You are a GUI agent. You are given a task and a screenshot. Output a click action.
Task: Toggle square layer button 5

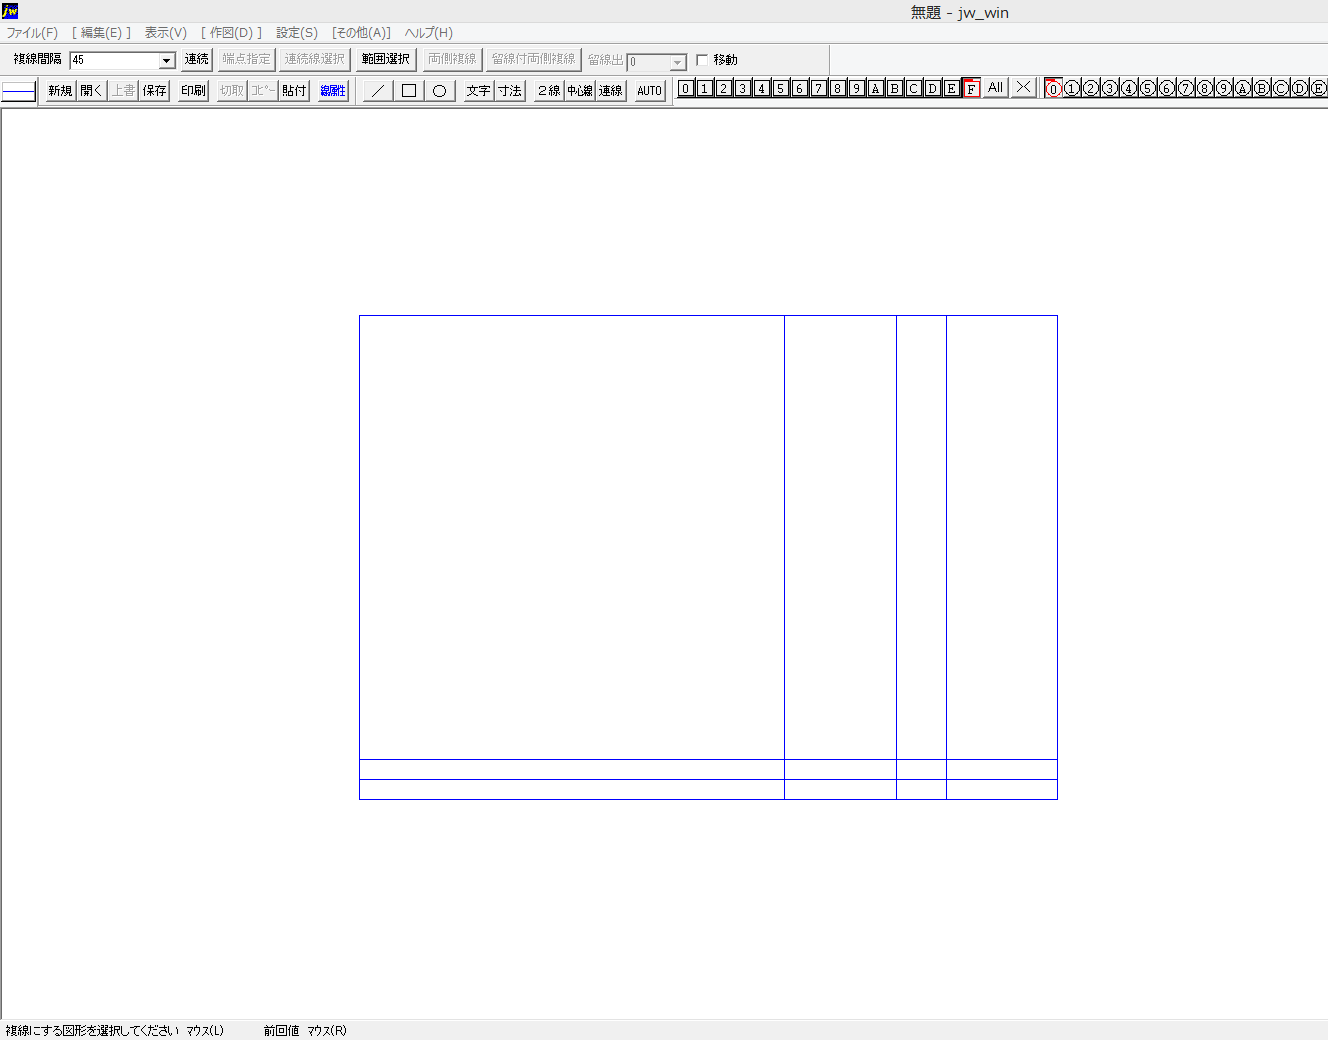(x=780, y=89)
